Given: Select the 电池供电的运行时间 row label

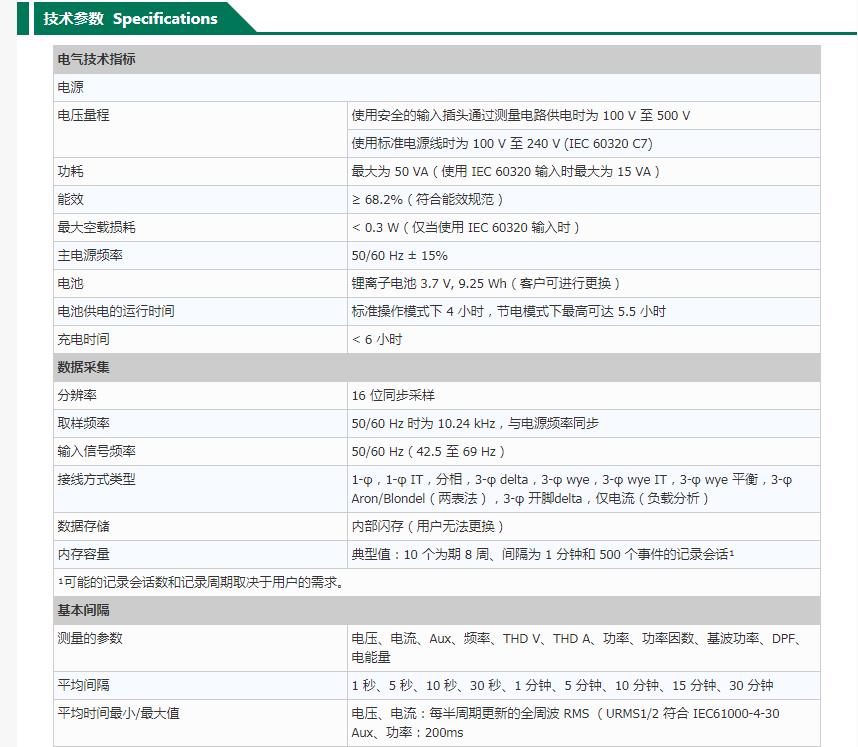Looking at the screenshot, I should click(116, 312).
